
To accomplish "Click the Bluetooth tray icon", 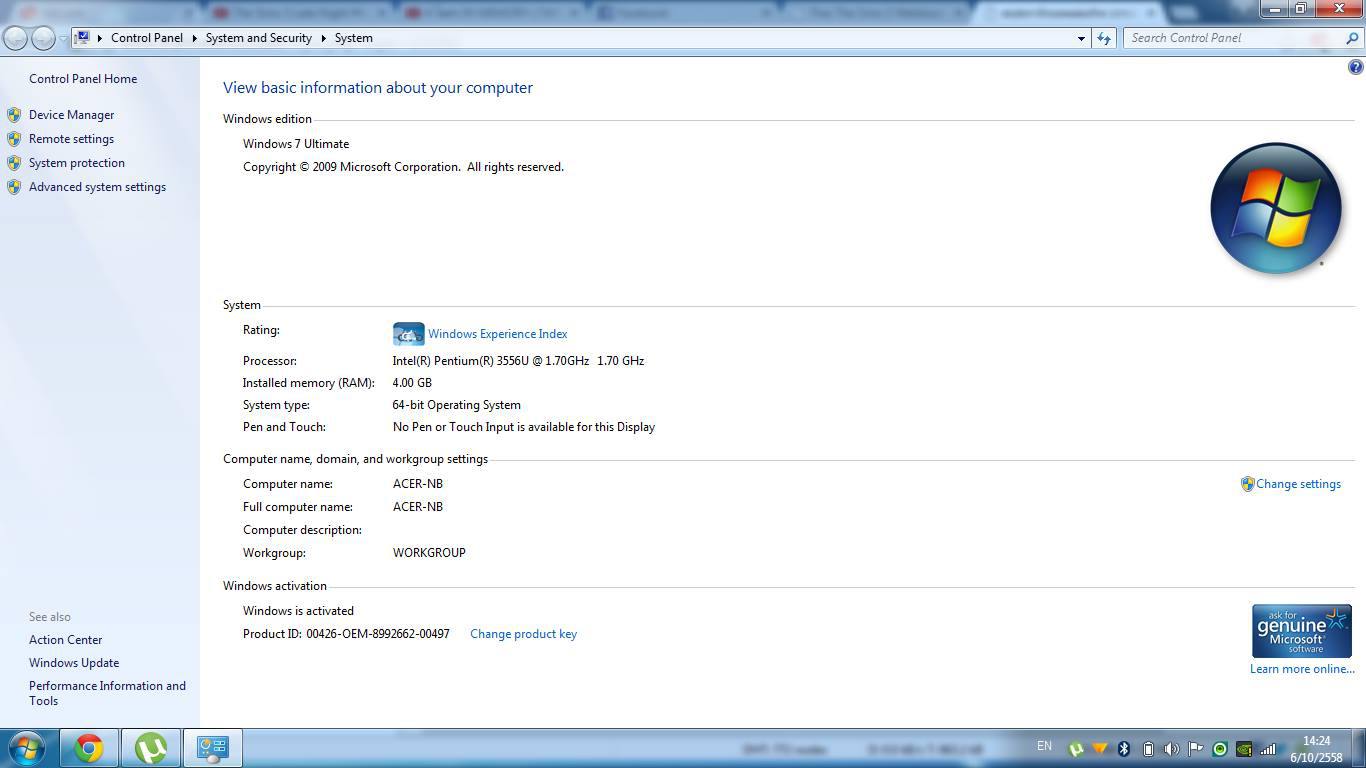I will click(x=1124, y=749).
